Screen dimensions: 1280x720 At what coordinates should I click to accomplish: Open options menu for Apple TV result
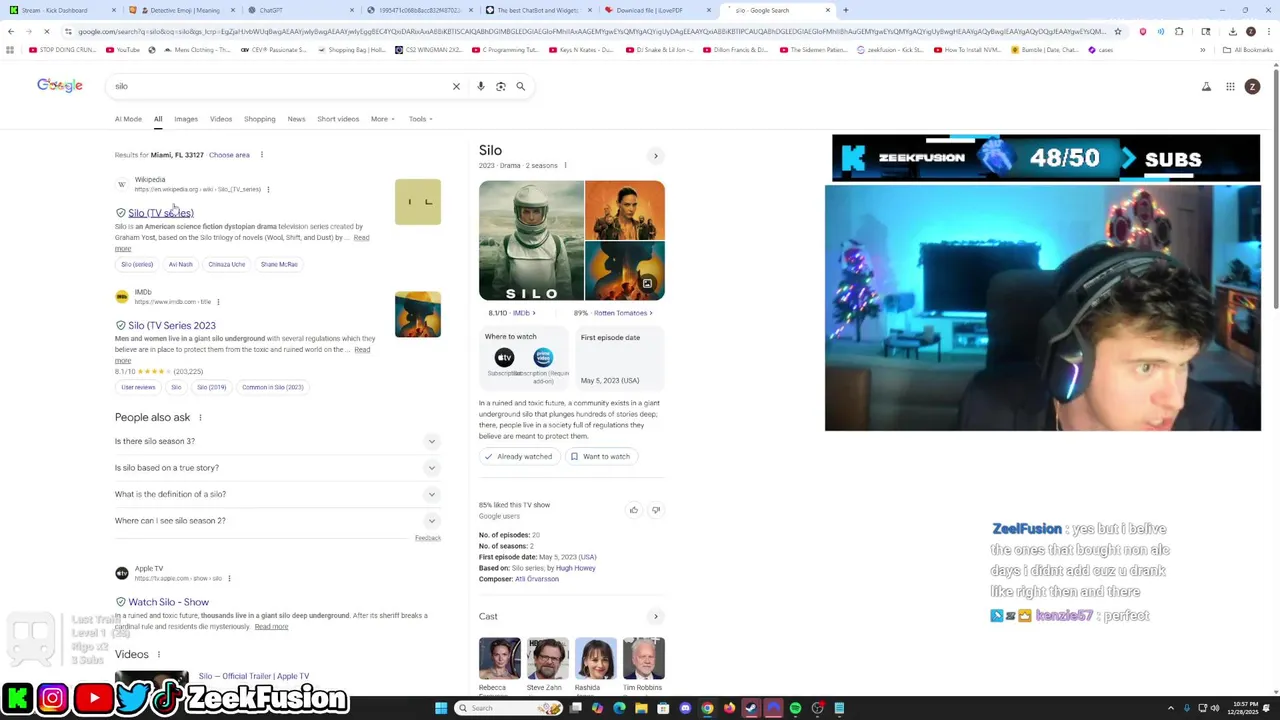229,578
